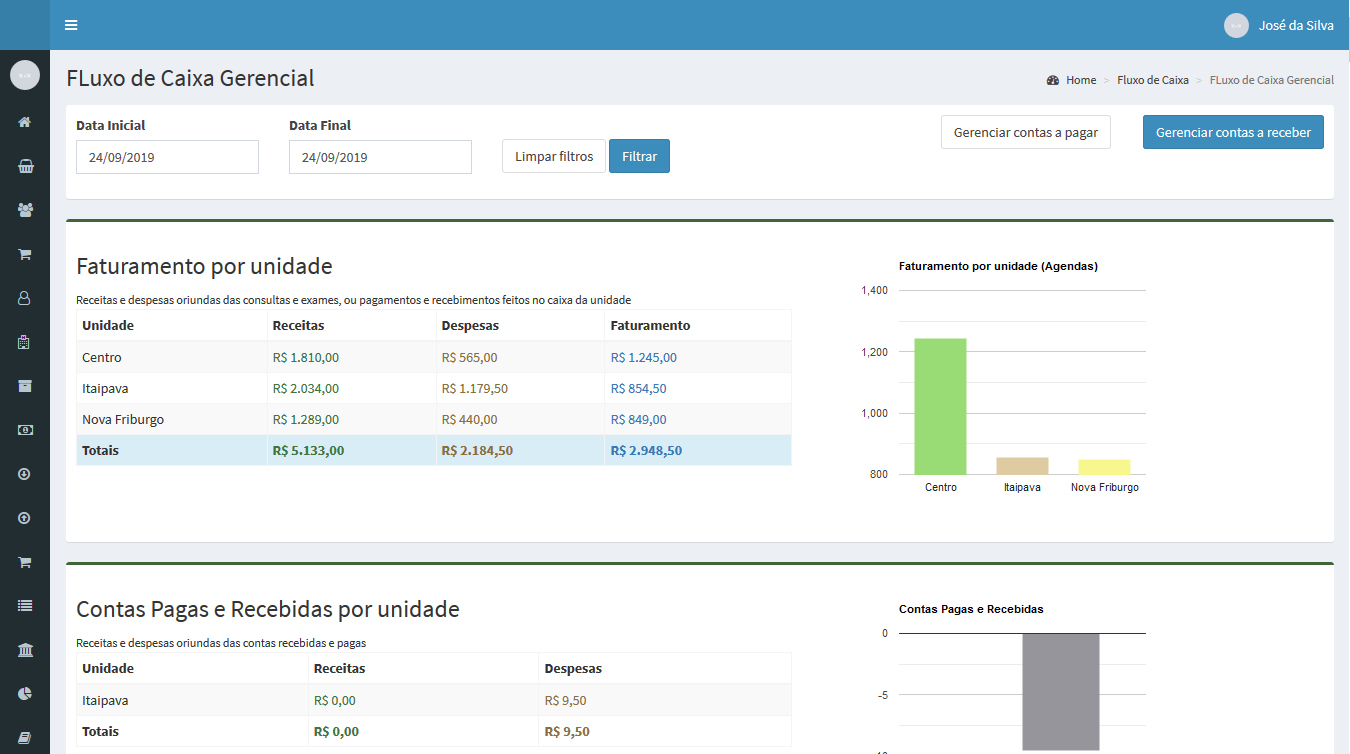Click the dashboard icon in the breadcrumb
The width and height of the screenshot is (1350, 754).
pos(1053,80)
